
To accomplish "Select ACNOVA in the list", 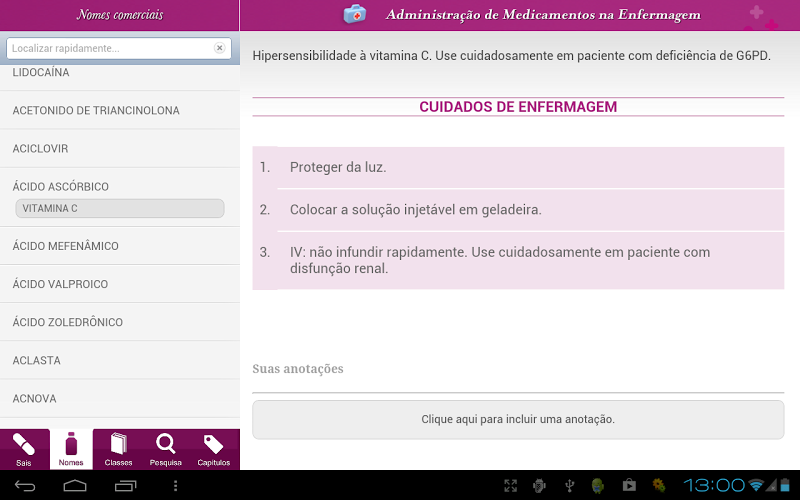I will pyautogui.click(x=120, y=398).
